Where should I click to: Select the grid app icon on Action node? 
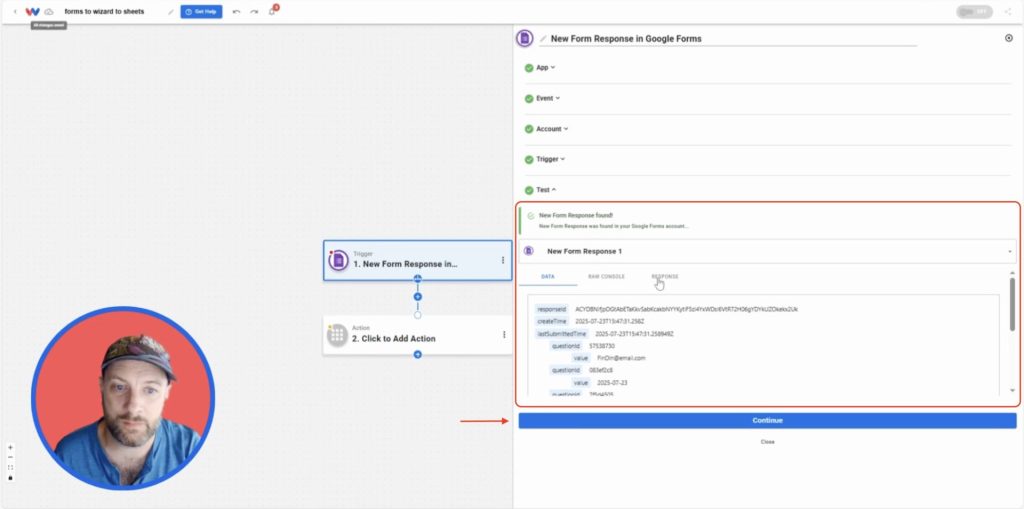(x=337, y=335)
